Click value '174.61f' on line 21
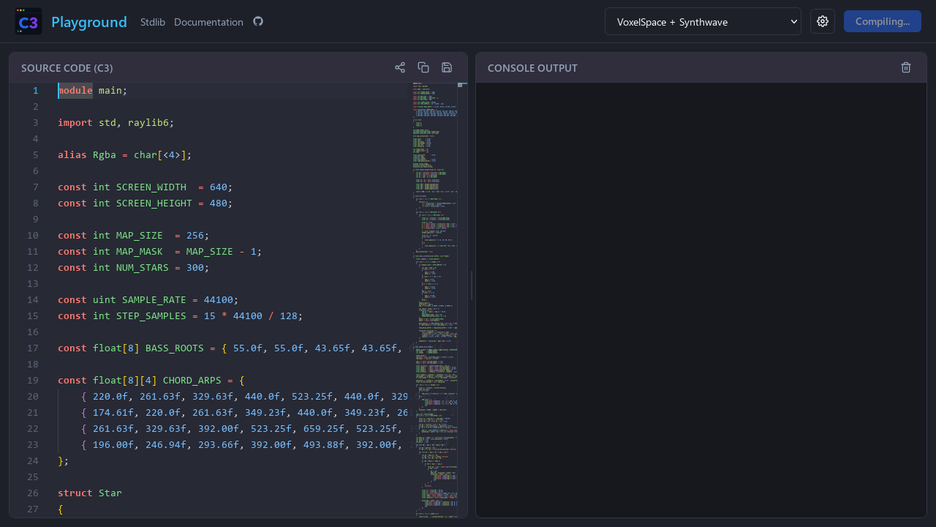This screenshot has width=936, height=527. coord(113,413)
